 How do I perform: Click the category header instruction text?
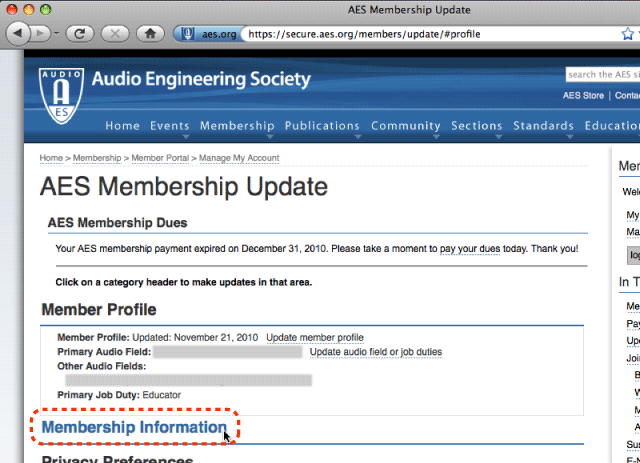coord(184,282)
